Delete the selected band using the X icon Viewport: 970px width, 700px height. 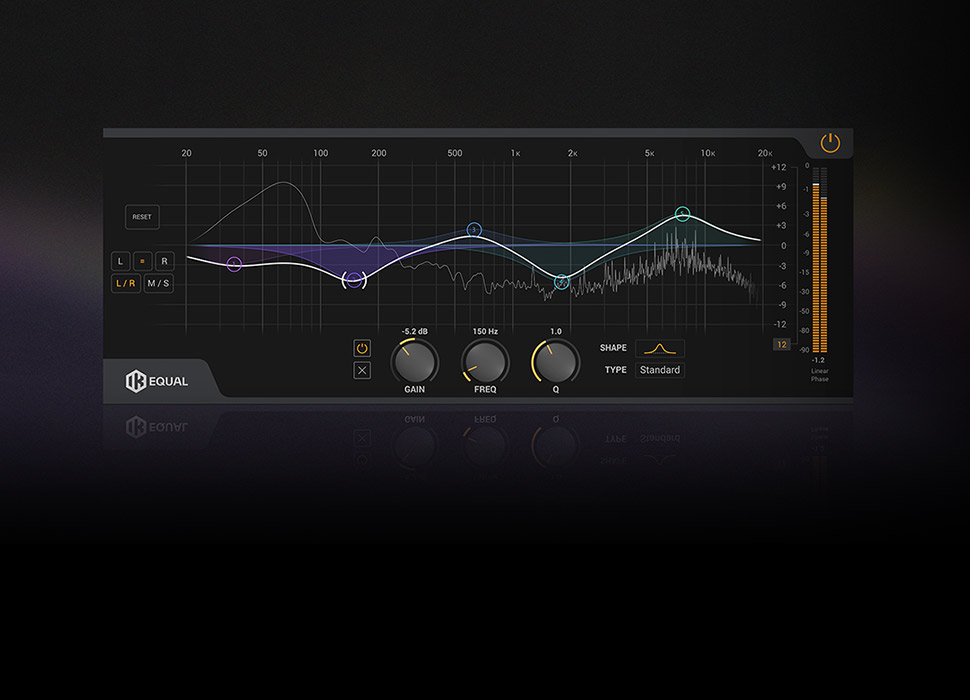[x=362, y=371]
